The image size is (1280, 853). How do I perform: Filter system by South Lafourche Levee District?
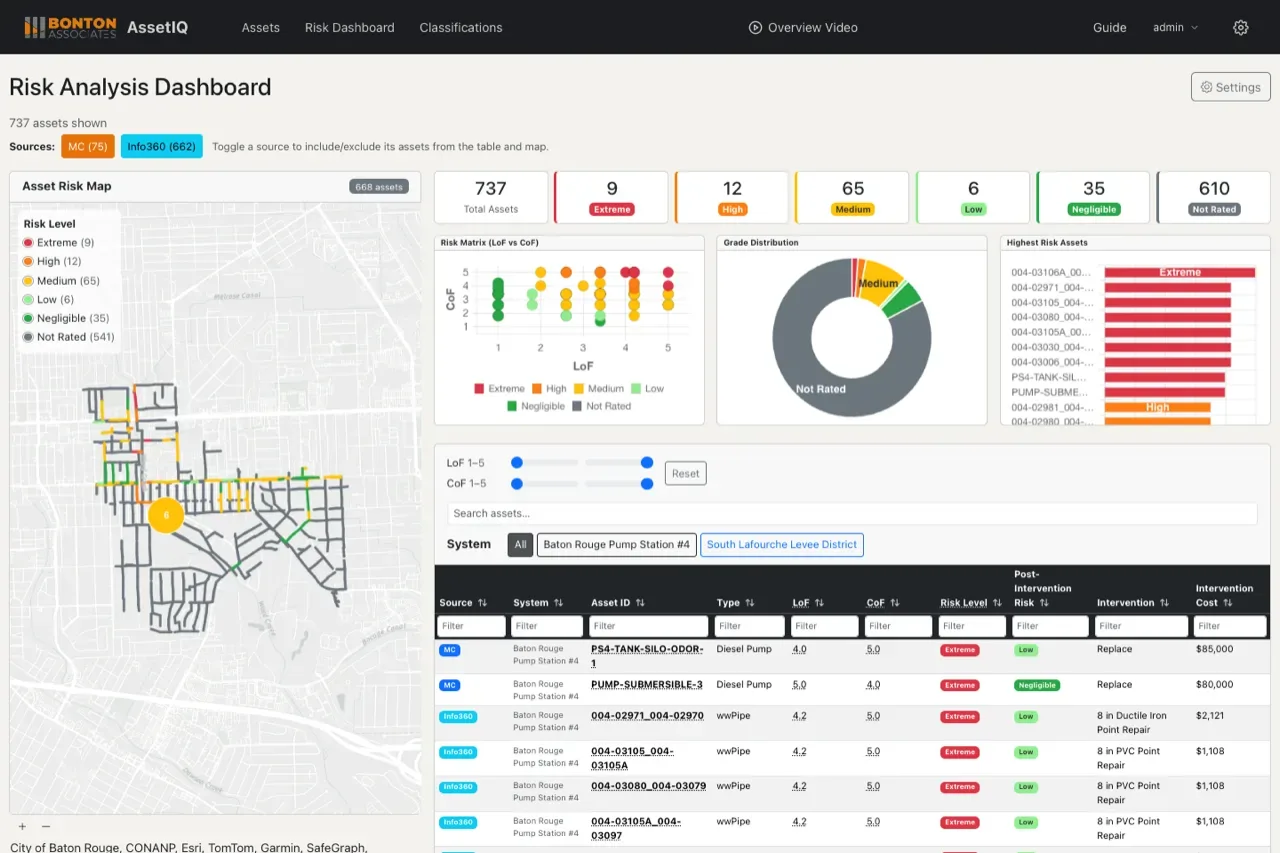point(782,545)
